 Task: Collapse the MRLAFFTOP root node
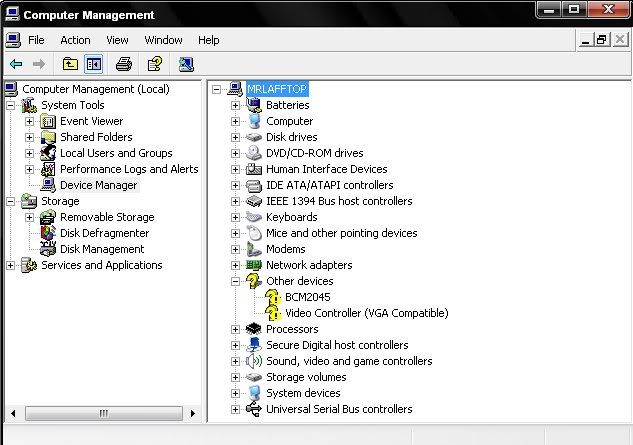[217, 89]
